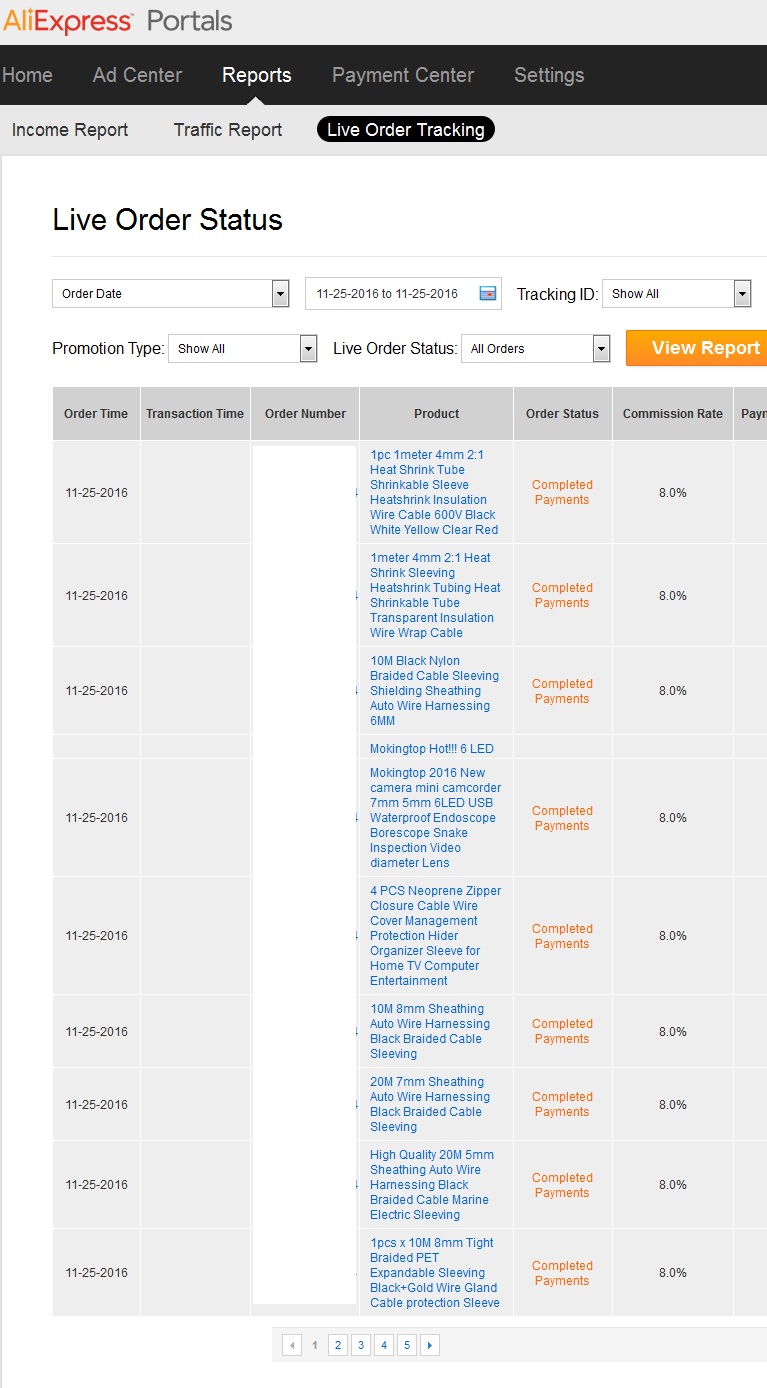Click the Live Order Status page heading
This screenshot has height=1388, width=767.
click(x=168, y=220)
